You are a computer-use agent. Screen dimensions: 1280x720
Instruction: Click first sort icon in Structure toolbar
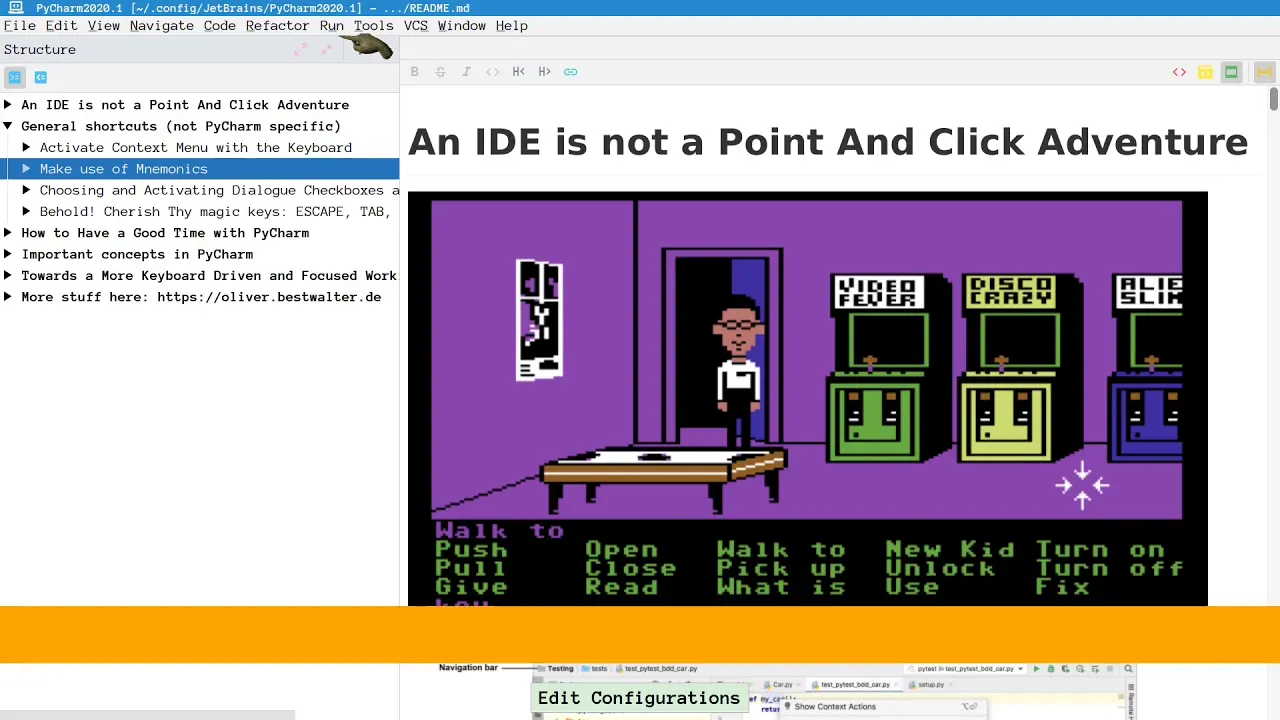click(x=14, y=77)
